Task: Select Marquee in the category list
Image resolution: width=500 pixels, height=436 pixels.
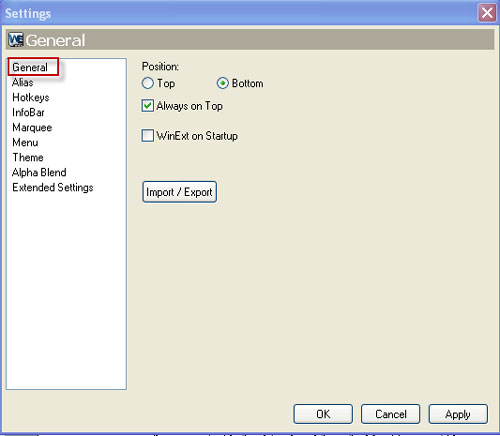Action: click(32, 127)
